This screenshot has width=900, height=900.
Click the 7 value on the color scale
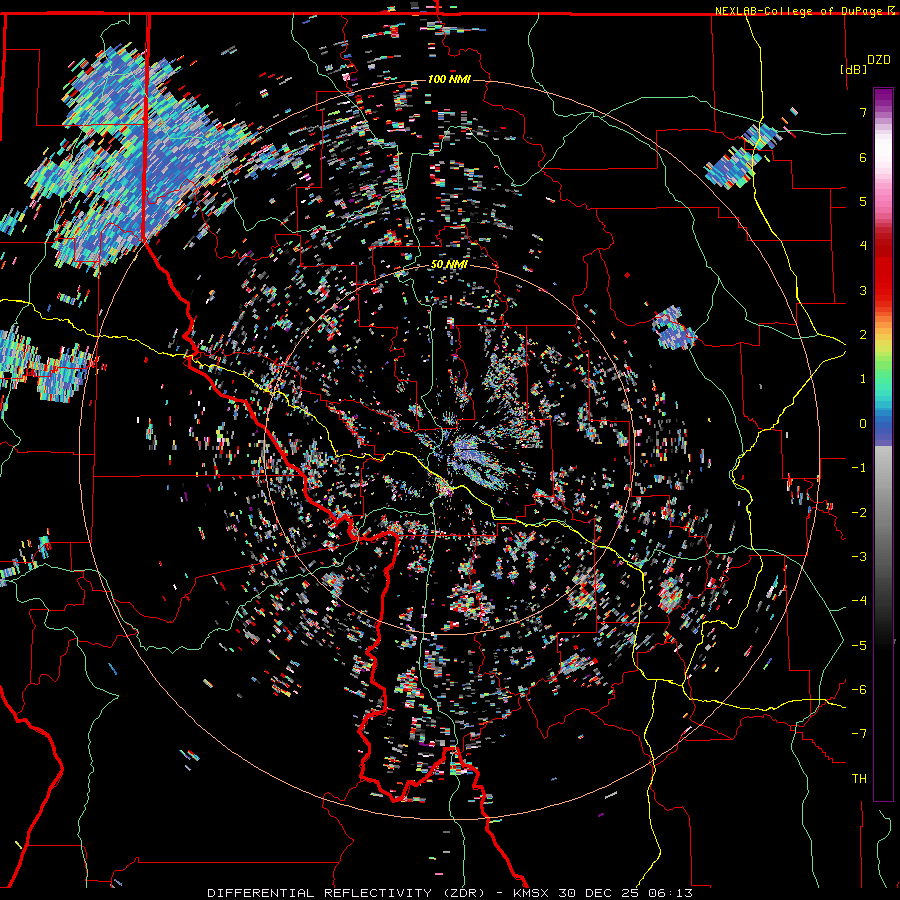863,112
